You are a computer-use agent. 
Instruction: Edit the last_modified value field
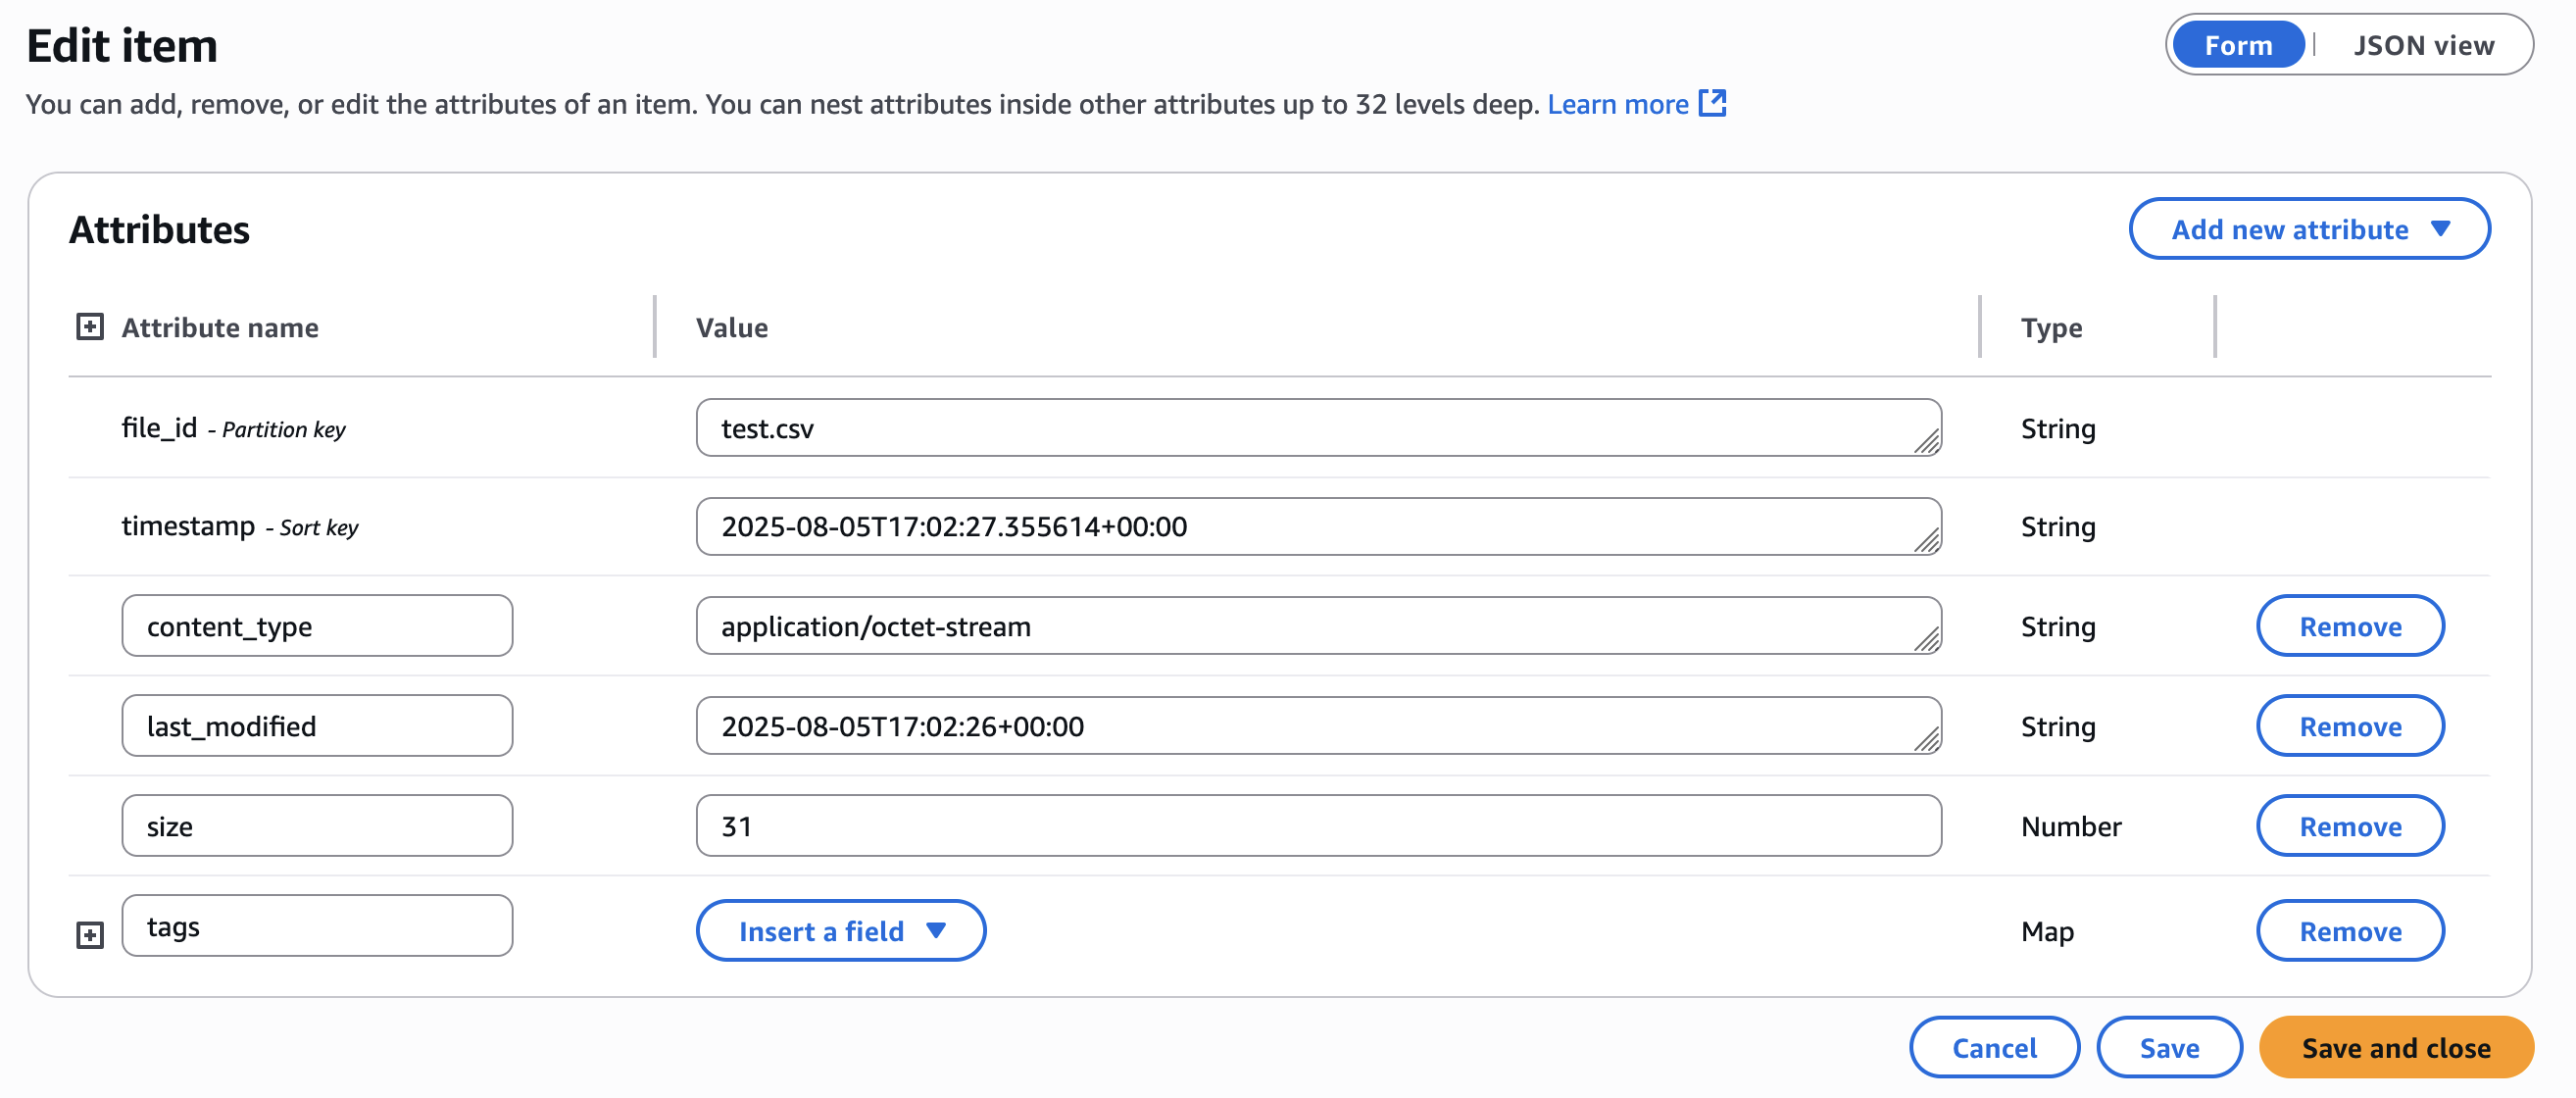point(1318,726)
